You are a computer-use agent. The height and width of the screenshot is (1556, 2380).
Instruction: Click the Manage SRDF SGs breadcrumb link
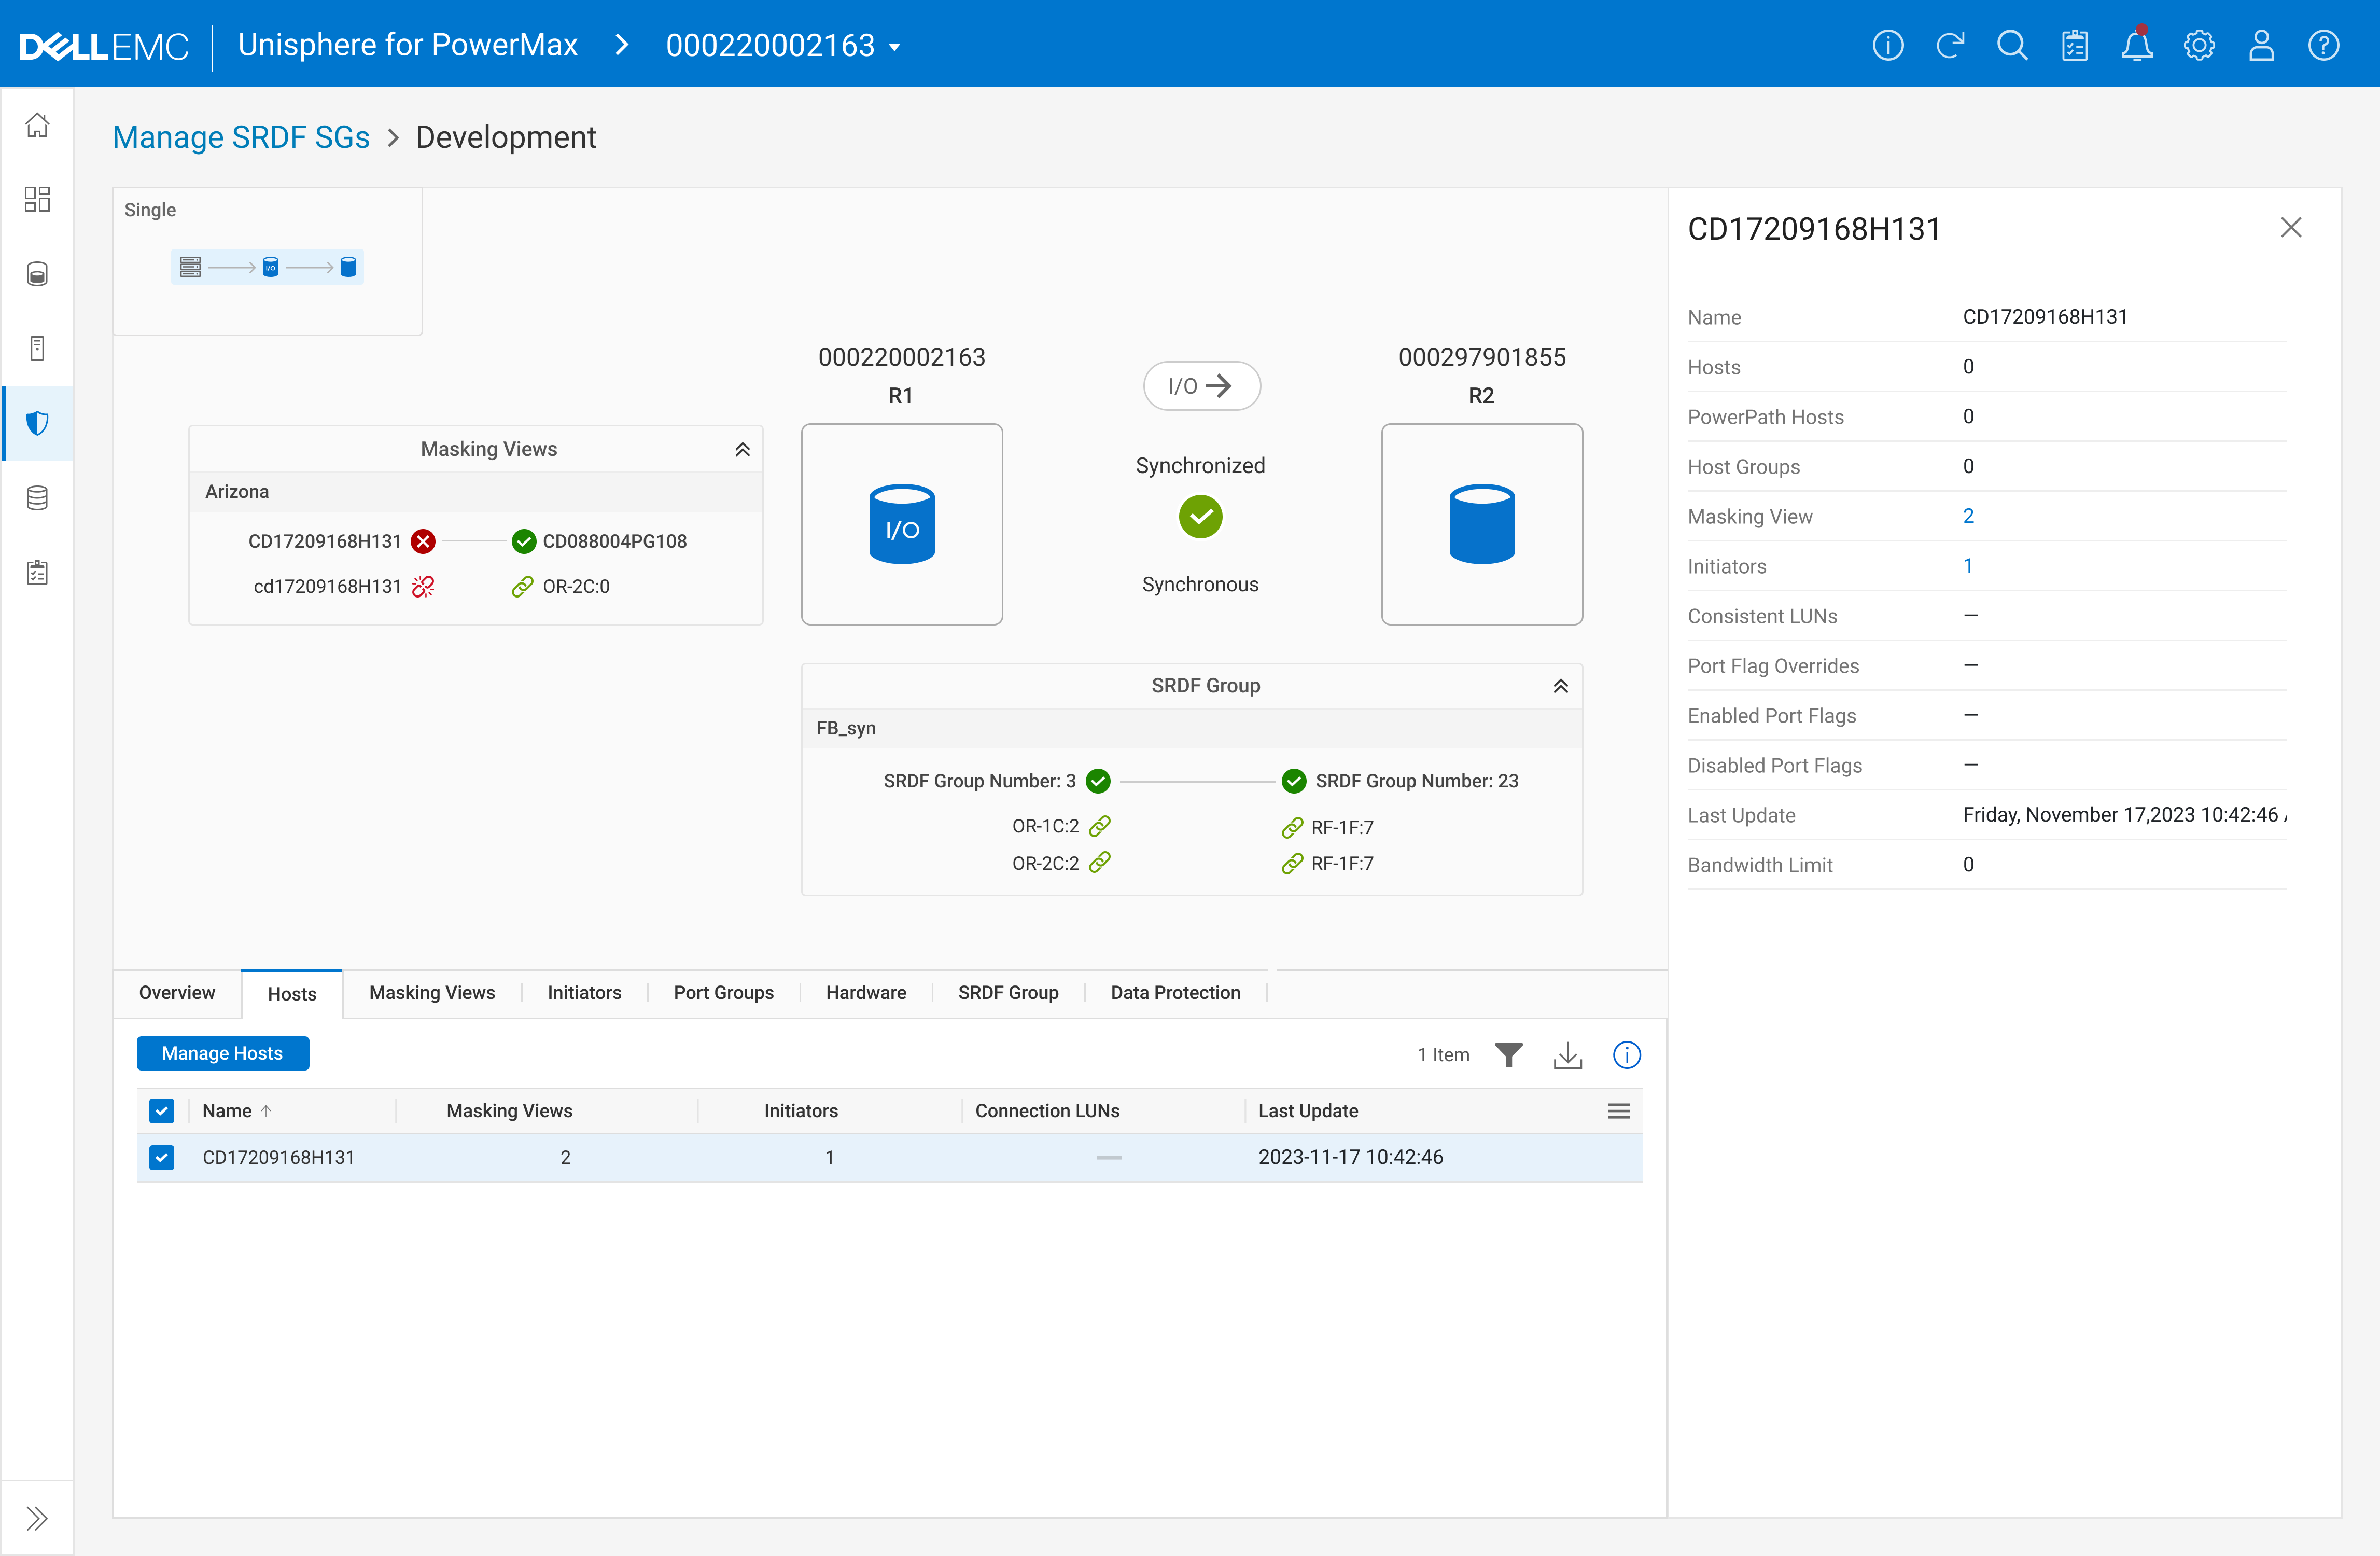[x=241, y=137]
